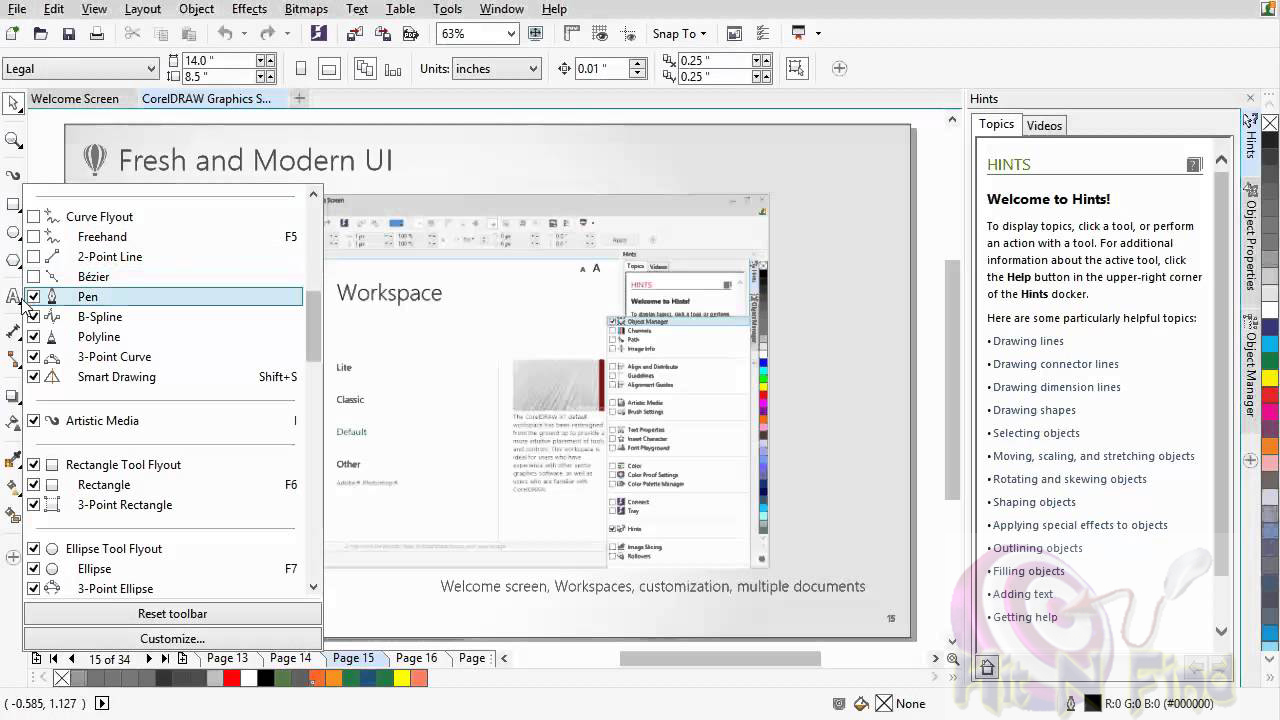Open the paper size dropdown showing Legal
1280x720 pixels.
[x=152, y=69]
